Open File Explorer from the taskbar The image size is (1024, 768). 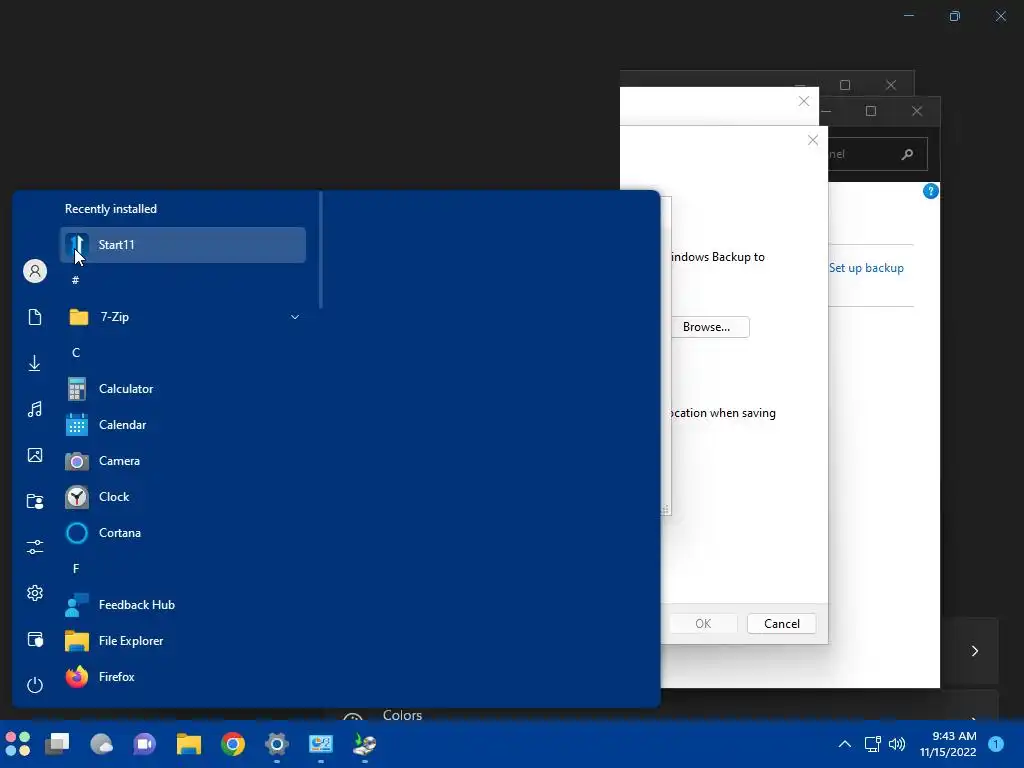(189, 744)
